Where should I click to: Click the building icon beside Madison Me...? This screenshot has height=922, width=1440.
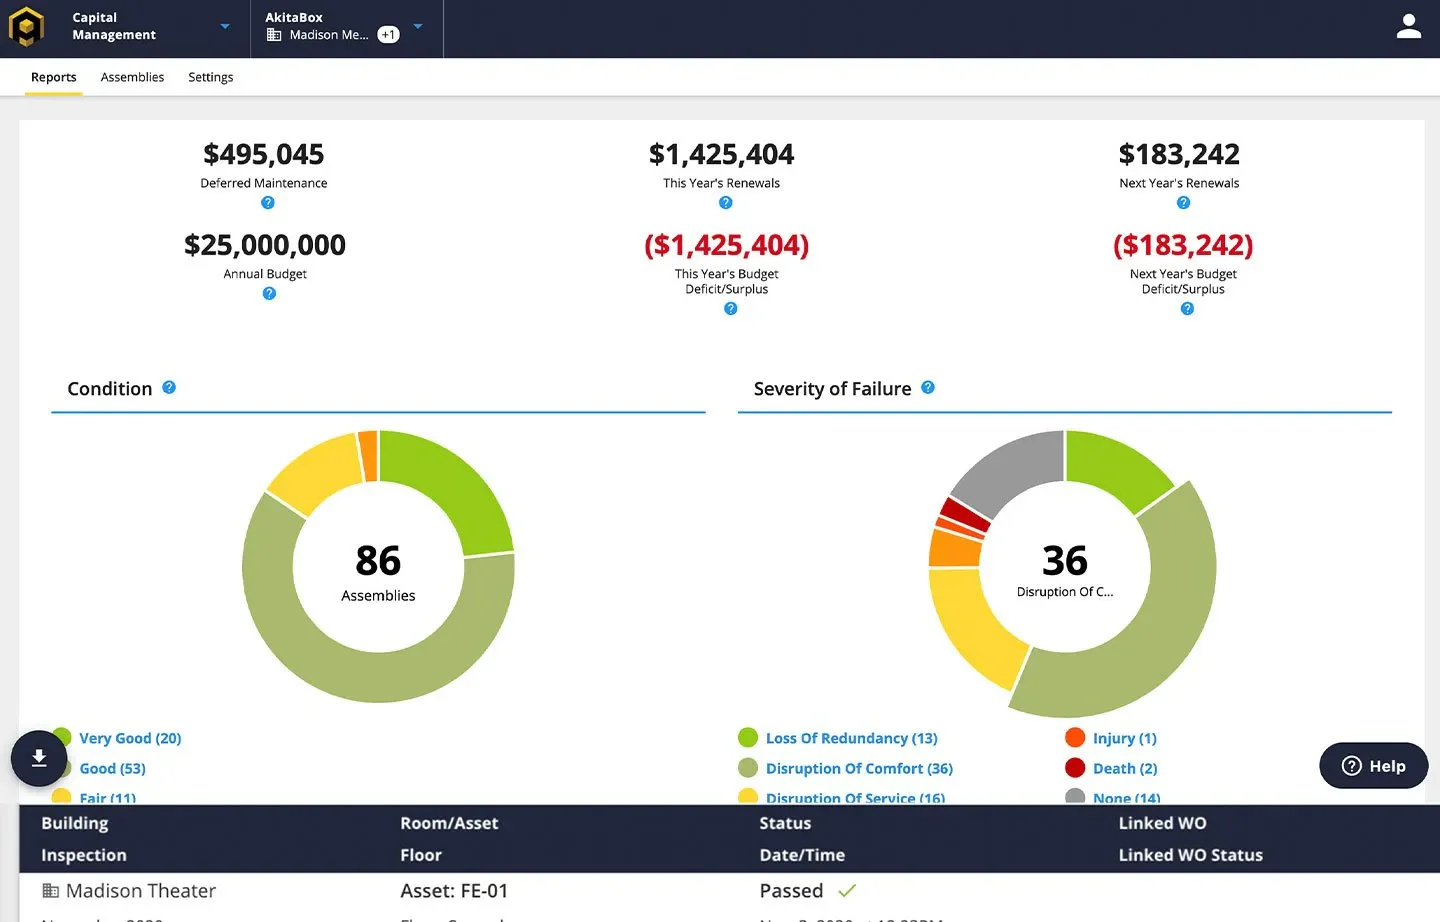[274, 35]
